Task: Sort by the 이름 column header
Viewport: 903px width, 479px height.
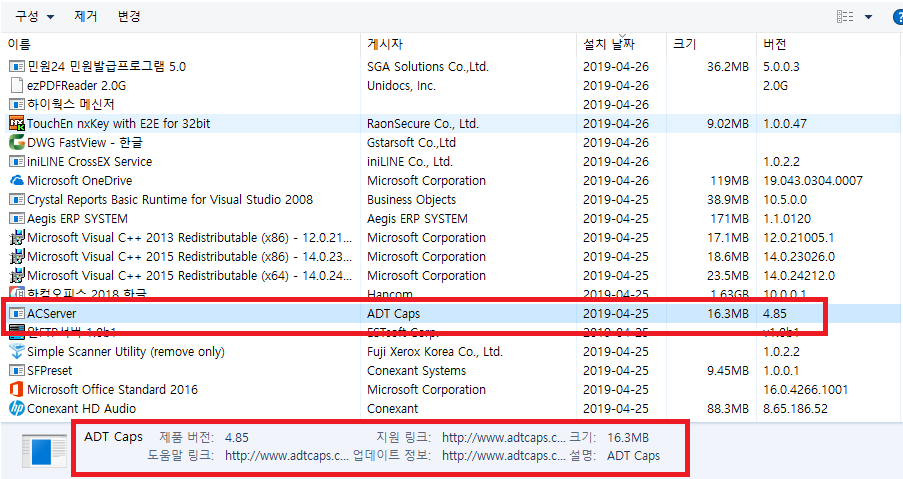Action: [x=19, y=44]
